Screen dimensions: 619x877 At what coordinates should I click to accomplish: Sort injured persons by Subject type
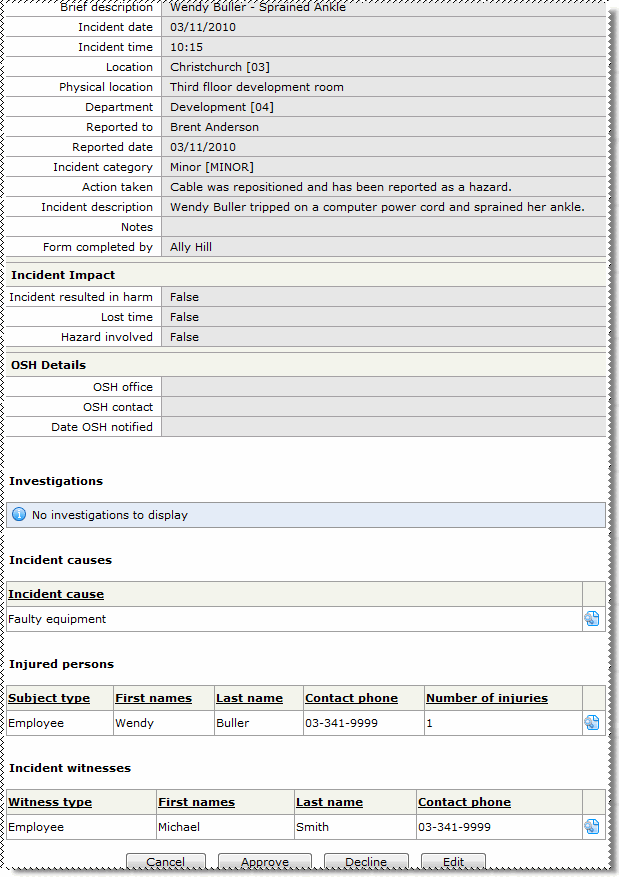point(49,698)
